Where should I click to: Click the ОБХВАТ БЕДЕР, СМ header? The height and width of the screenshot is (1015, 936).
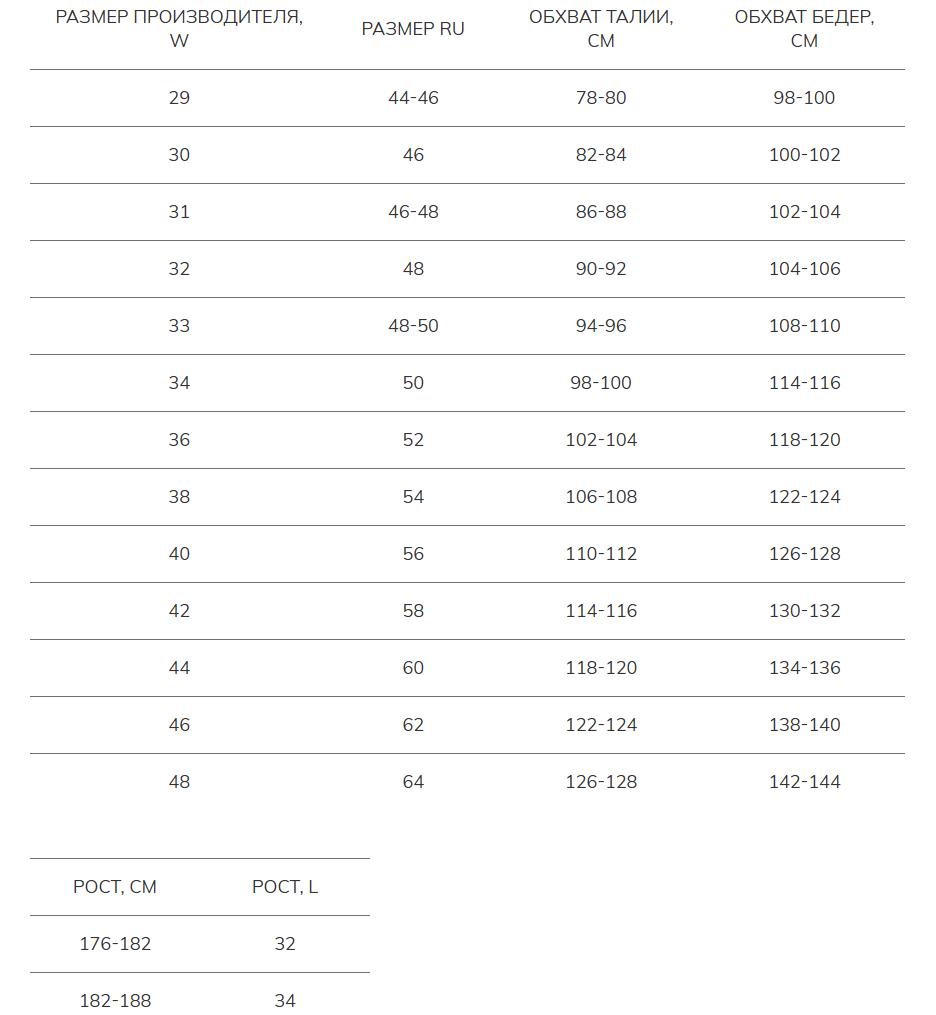(804, 28)
